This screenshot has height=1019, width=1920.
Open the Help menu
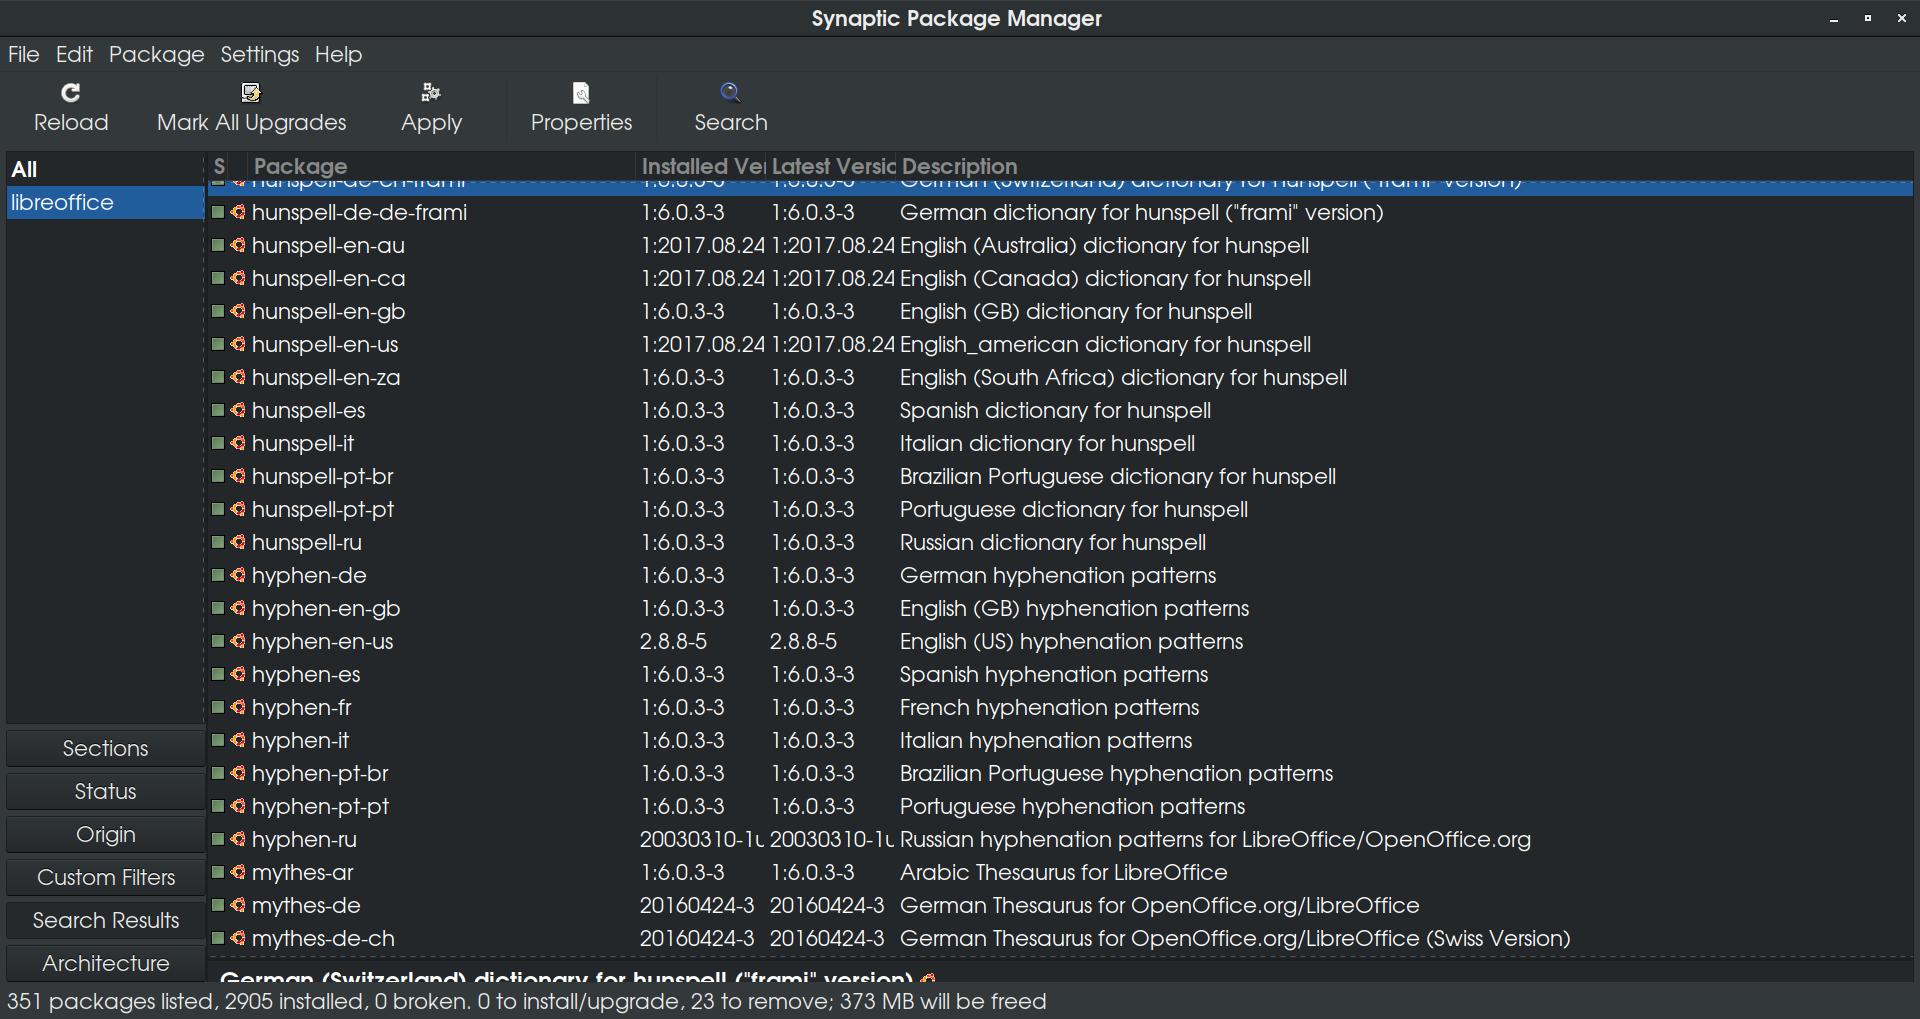point(338,54)
